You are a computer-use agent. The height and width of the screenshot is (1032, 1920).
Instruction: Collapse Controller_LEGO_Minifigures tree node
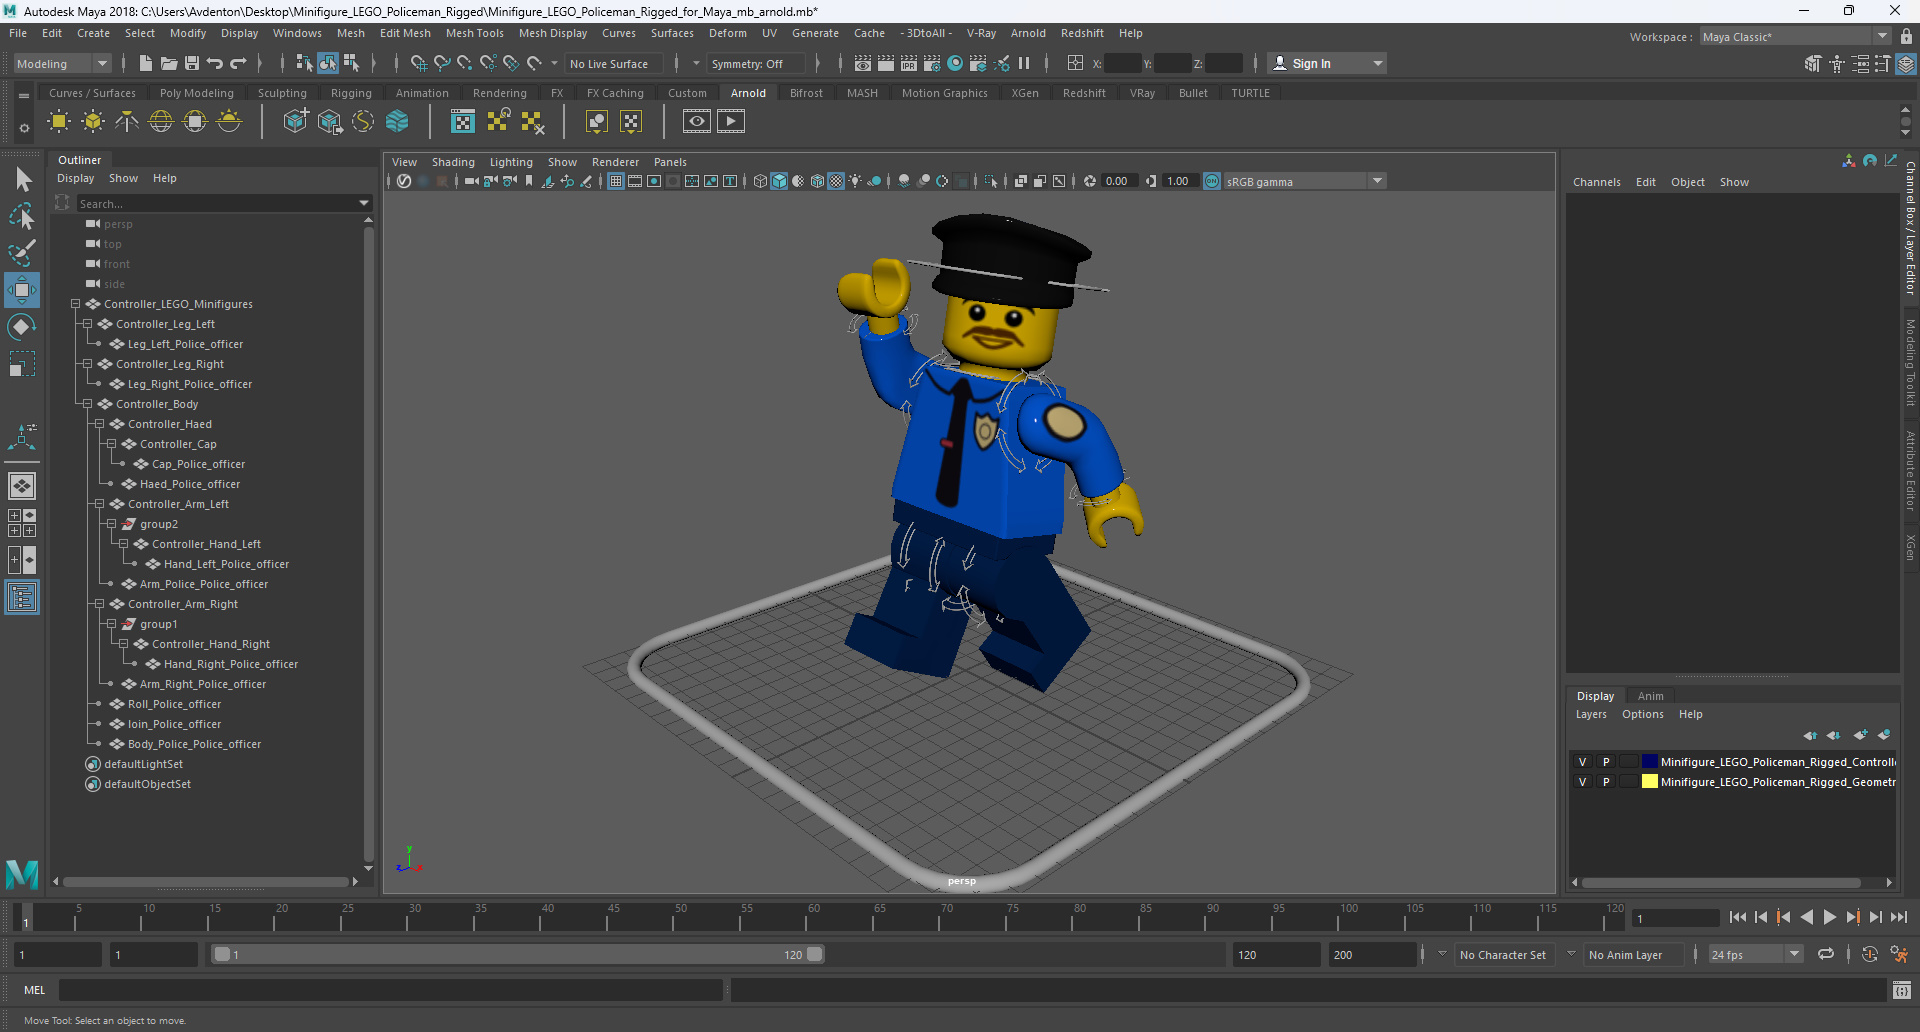(75, 304)
